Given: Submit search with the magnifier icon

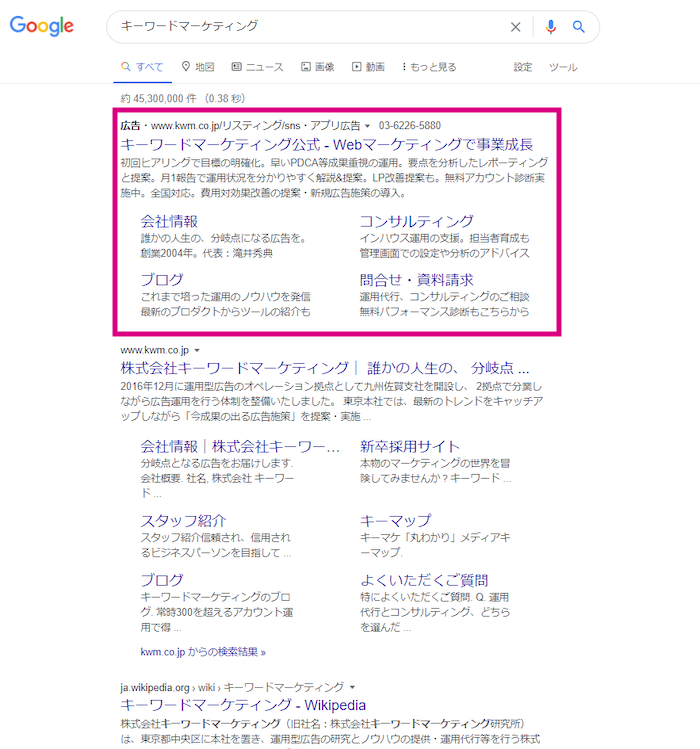Looking at the screenshot, I should (579, 27).
